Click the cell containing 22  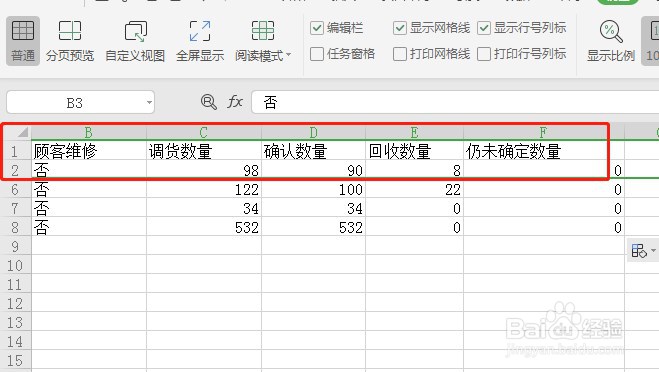[x=414, y=189]
